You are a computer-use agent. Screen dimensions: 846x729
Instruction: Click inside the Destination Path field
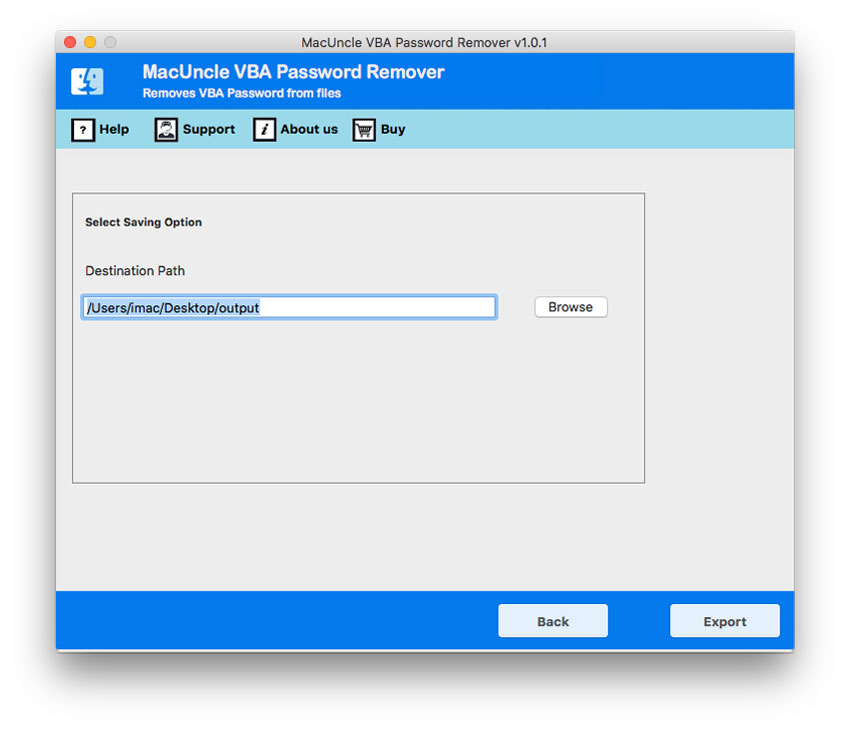[288, 307]
